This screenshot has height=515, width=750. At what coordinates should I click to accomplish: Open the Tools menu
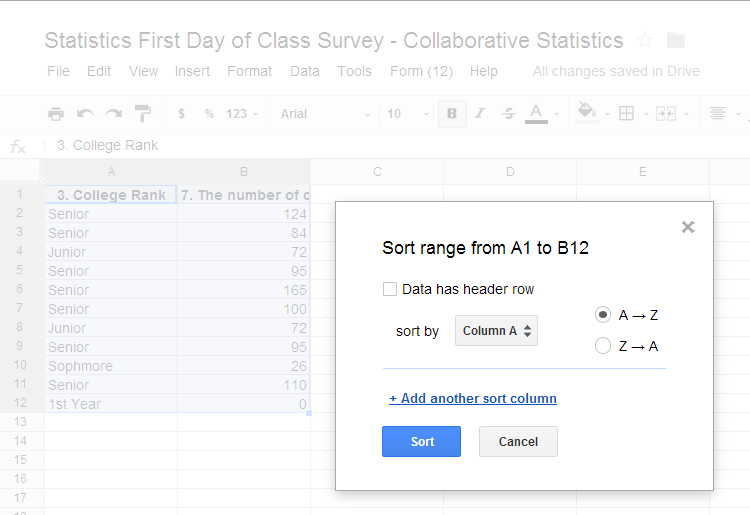coord(354,71)
